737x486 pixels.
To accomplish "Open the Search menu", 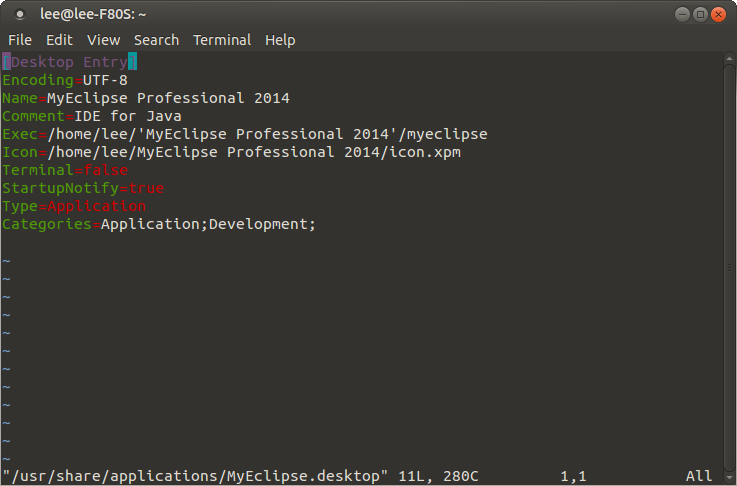I will tap(156, 40).
